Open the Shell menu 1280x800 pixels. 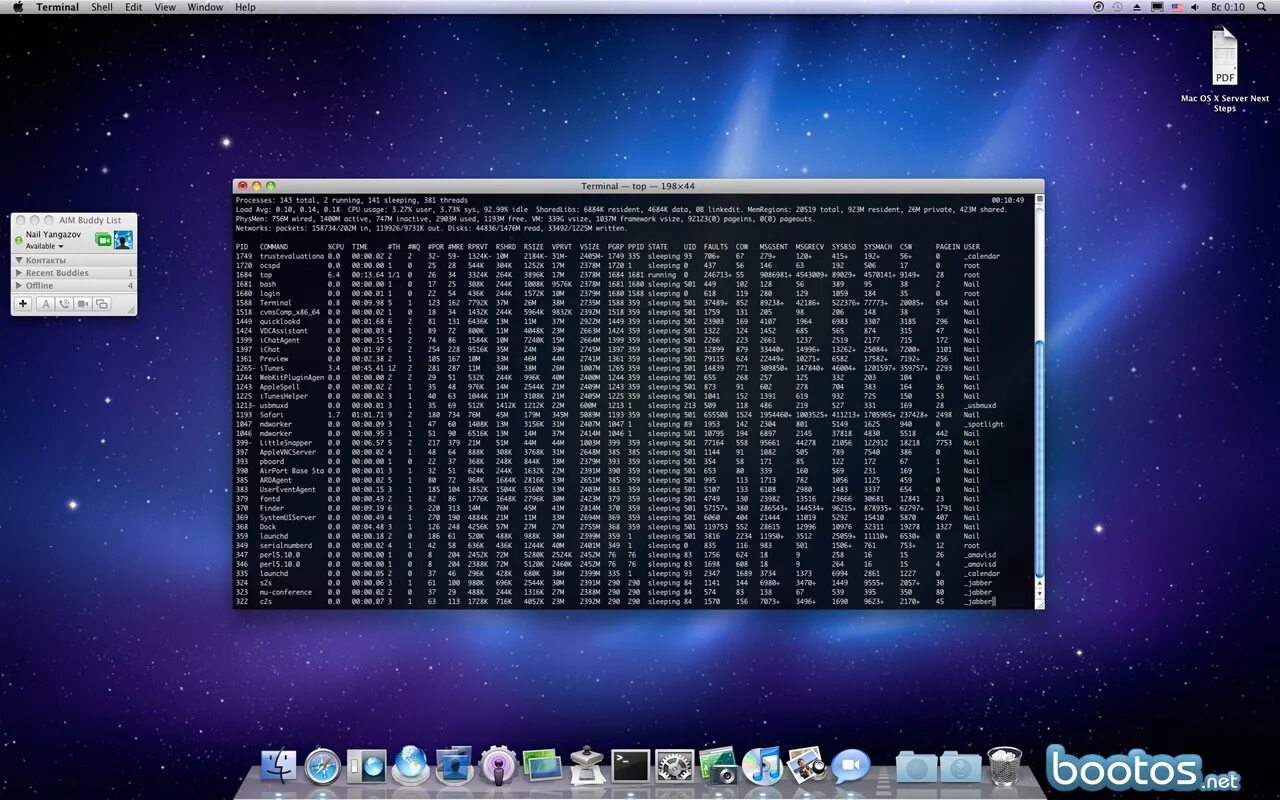102,7
